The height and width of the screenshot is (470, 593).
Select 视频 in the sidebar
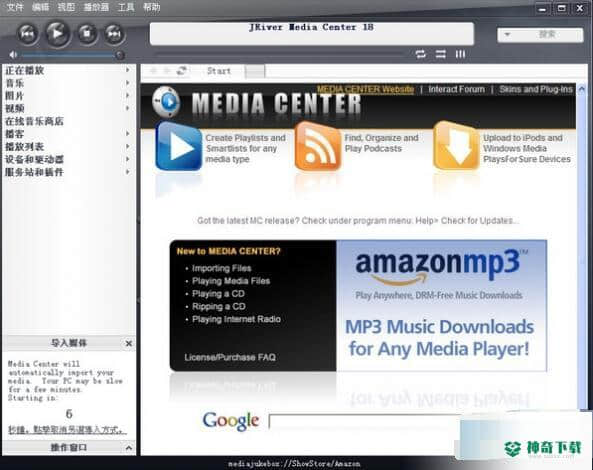(x=15, y=109)
